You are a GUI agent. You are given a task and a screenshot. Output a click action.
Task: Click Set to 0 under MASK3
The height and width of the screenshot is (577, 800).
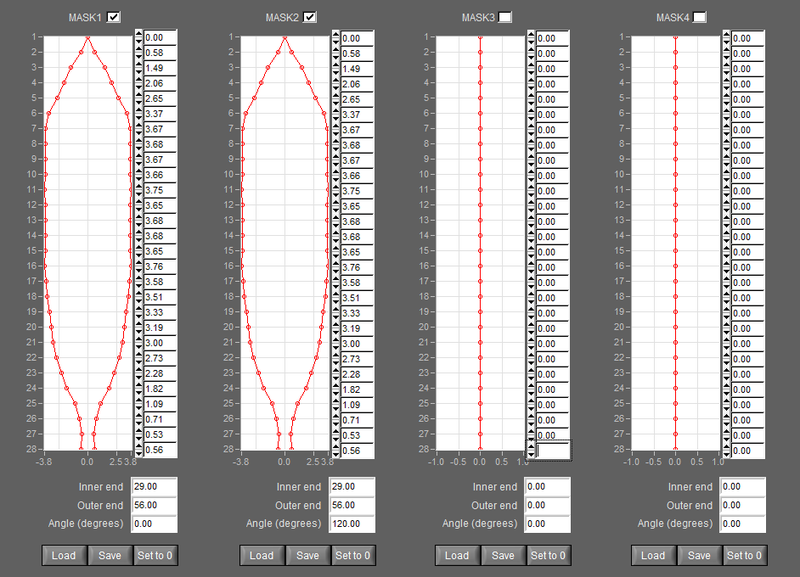coord(548,556)
